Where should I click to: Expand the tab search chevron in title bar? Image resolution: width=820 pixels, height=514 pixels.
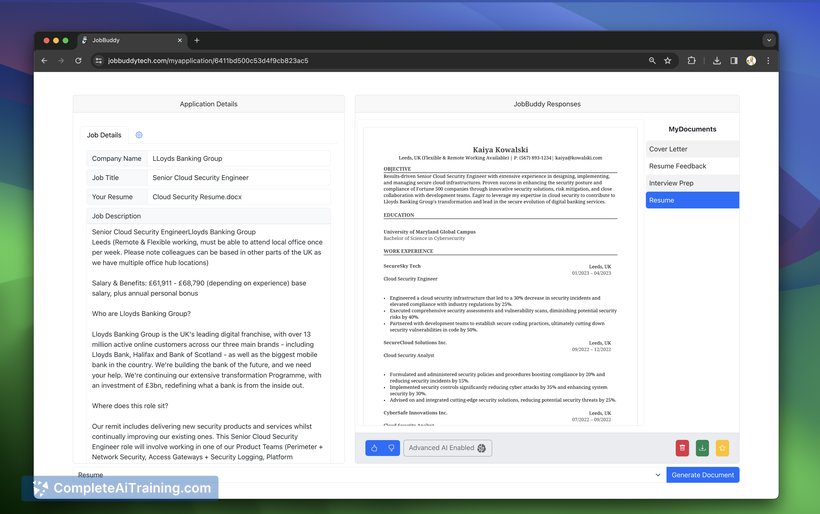pos(769,40)
